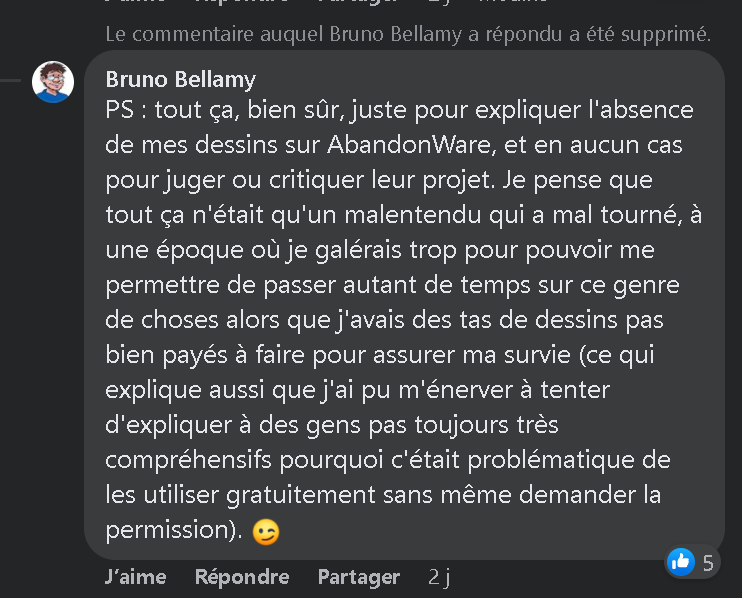Image resolution: width=742 pixels, height=598 pixels.
Task: View the reaction count number 5
Action: 708,562
